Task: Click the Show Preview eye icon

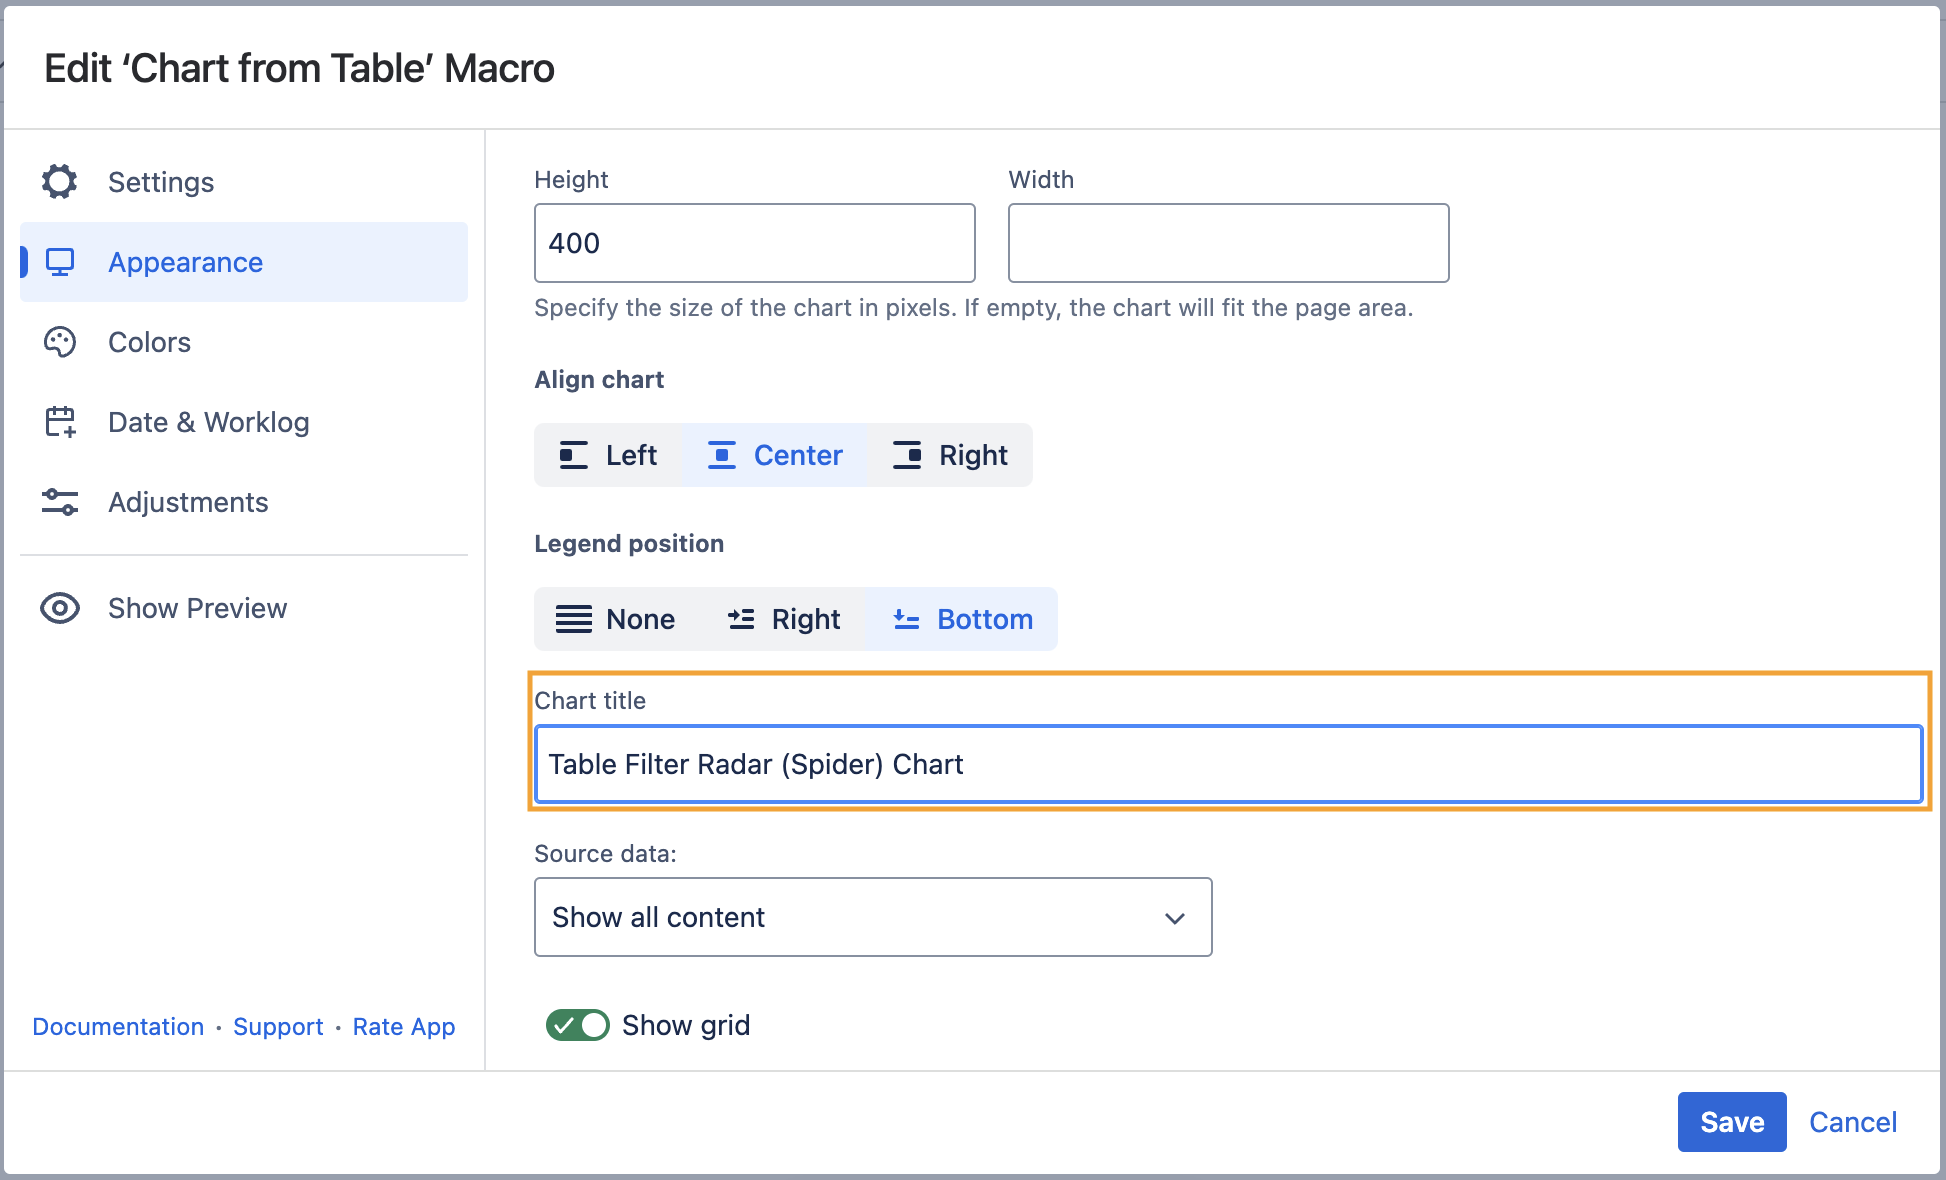Action: pyautogui.click(x=60, y=608)
